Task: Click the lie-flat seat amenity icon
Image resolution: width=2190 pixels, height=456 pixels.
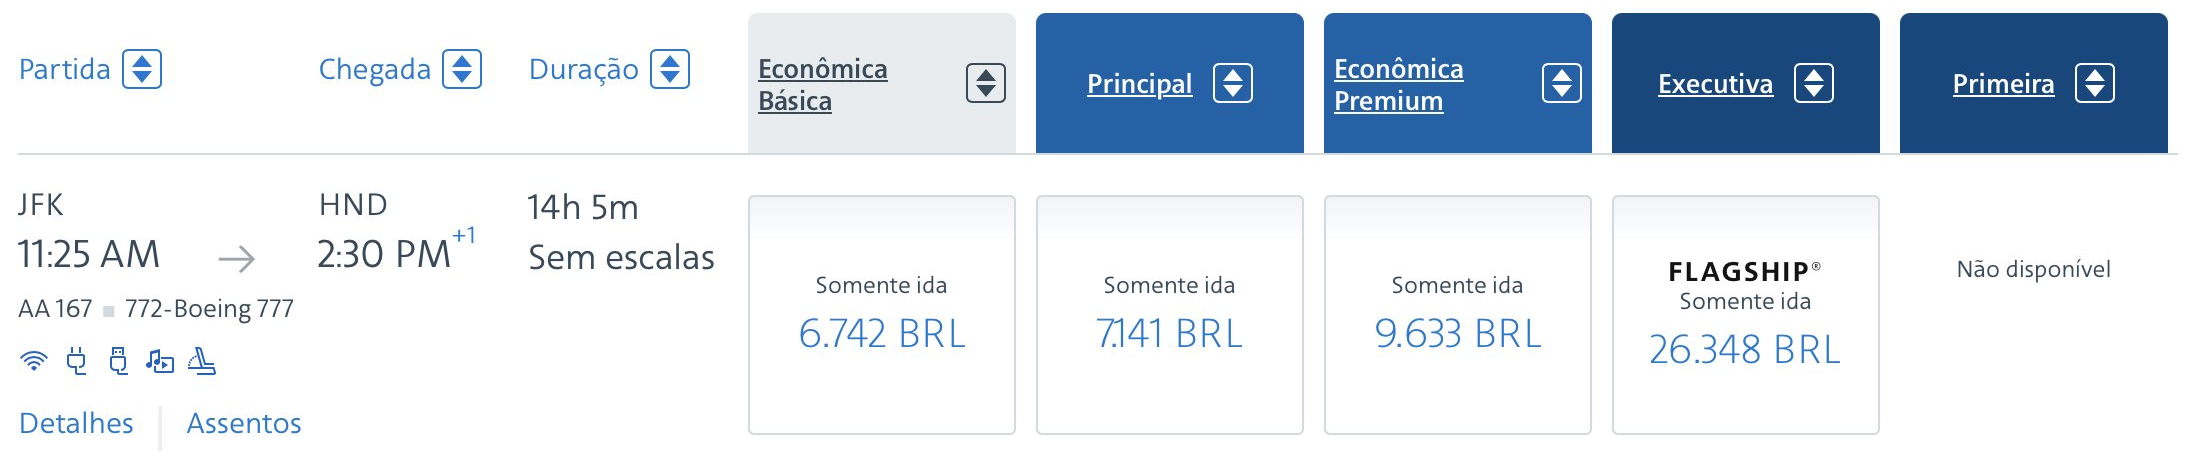Action: 202,361
